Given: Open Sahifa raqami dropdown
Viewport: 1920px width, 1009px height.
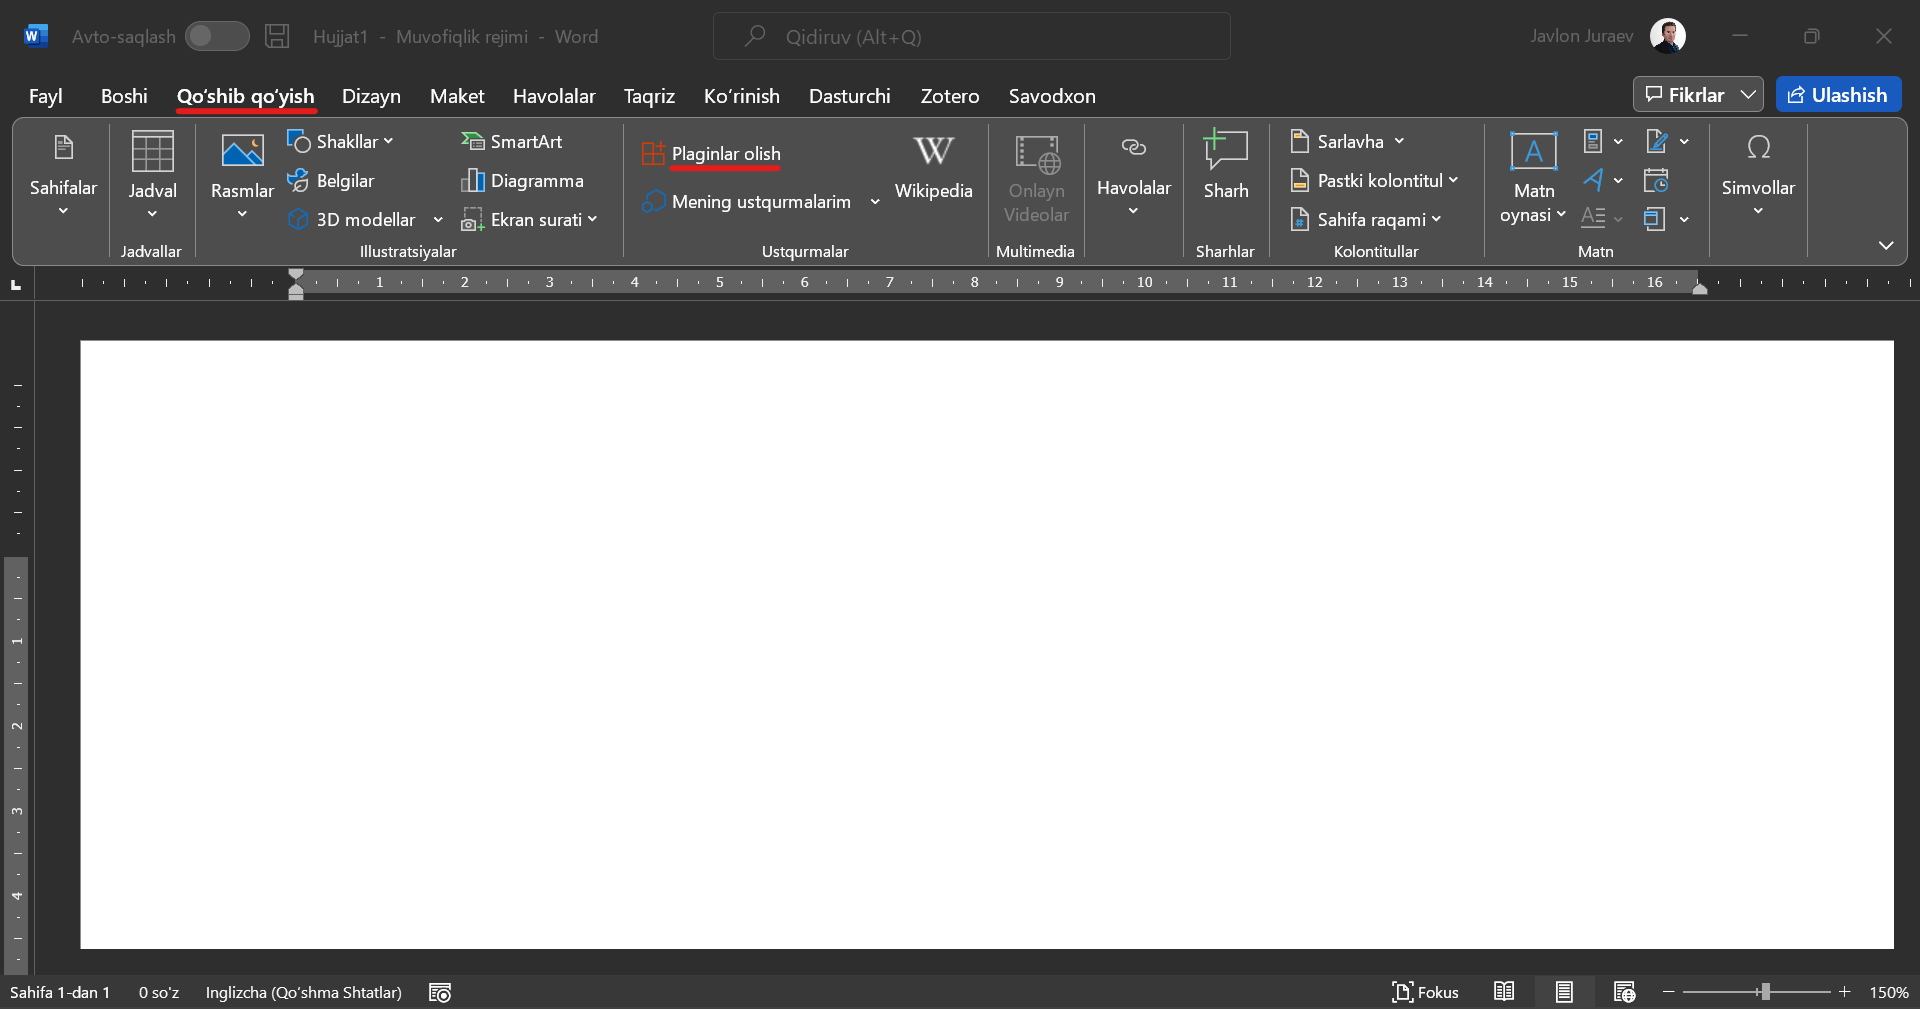Looking at the screenshot, I should point(1367,220).
